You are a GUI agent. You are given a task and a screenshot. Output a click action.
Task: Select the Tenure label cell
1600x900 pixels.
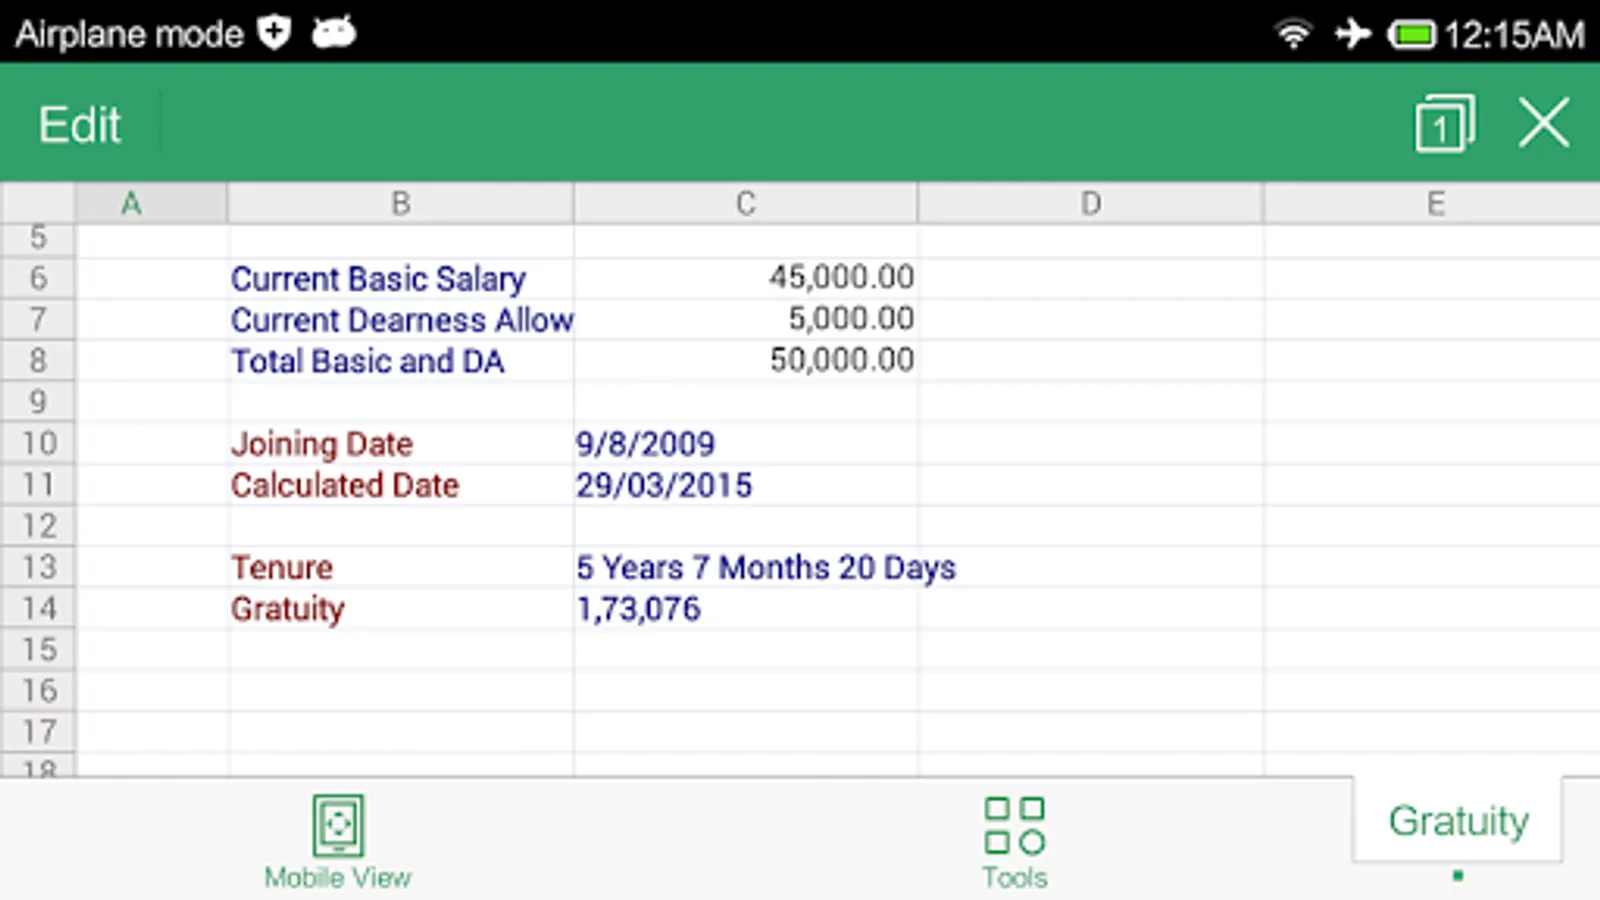click(401, 567)
